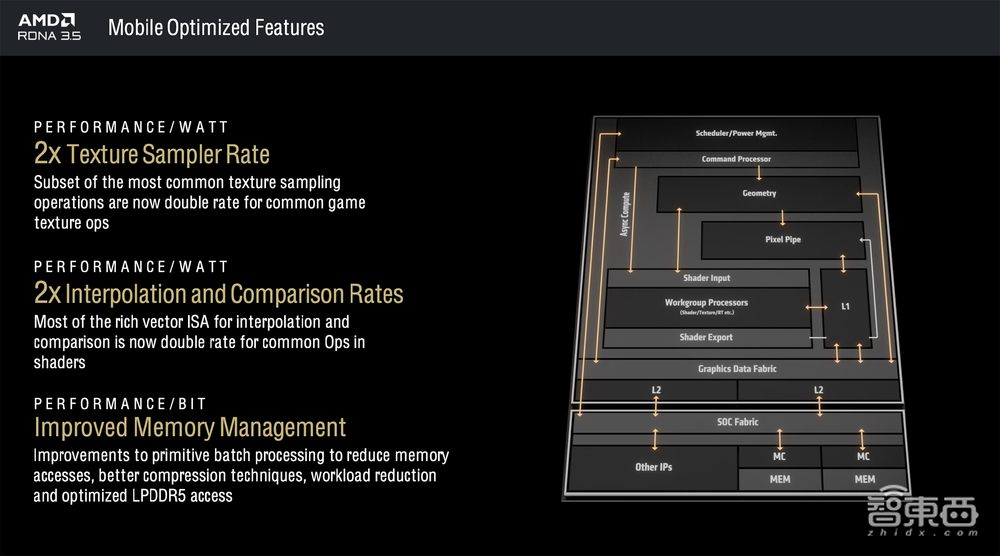
Task: Click the Other IPs block
Action: [x=653, y=467]
